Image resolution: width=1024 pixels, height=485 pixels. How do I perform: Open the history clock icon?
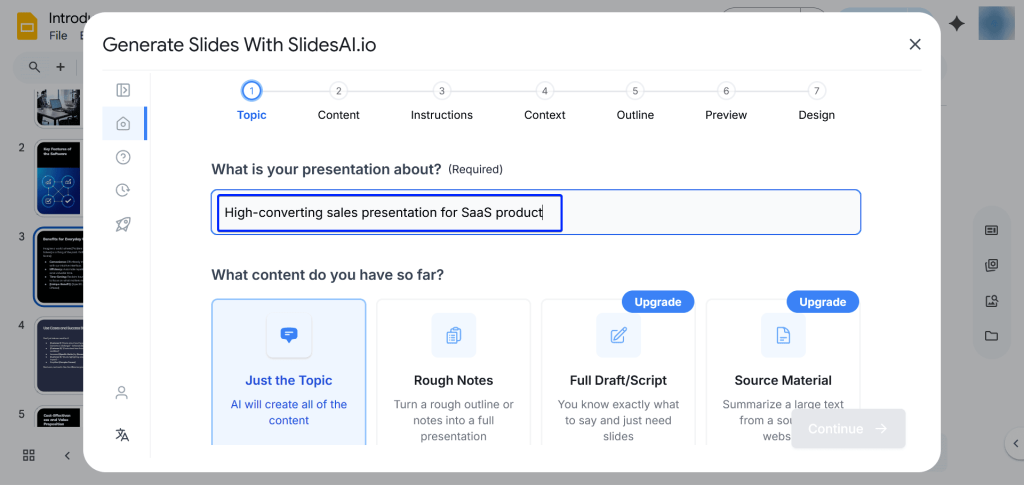tap(123, 190)
